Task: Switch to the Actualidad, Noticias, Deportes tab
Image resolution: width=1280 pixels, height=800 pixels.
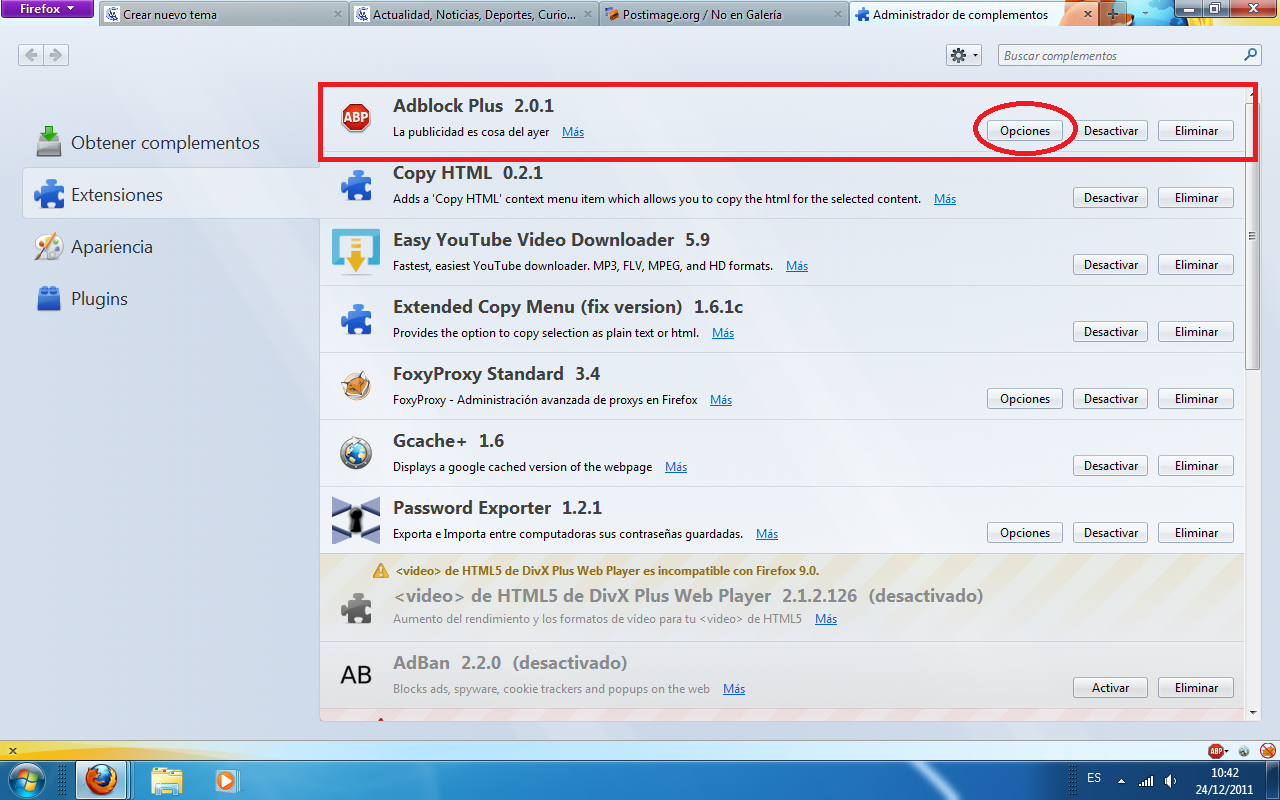Action: click(x=473, y=15)
